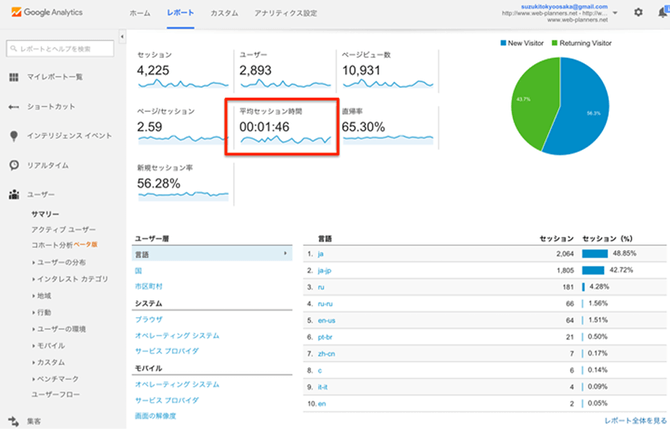Select インテリジェンス イベント lightbulb icon
Image resolution: width=670 pixels, height=429 pixels.
point(14,135)
